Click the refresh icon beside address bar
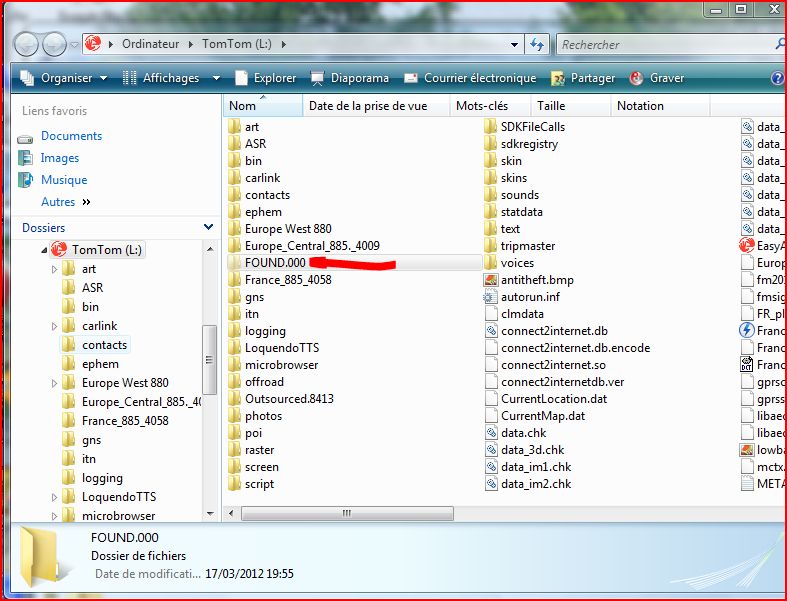The image size is (787, 601). click(x=537, y=45)
